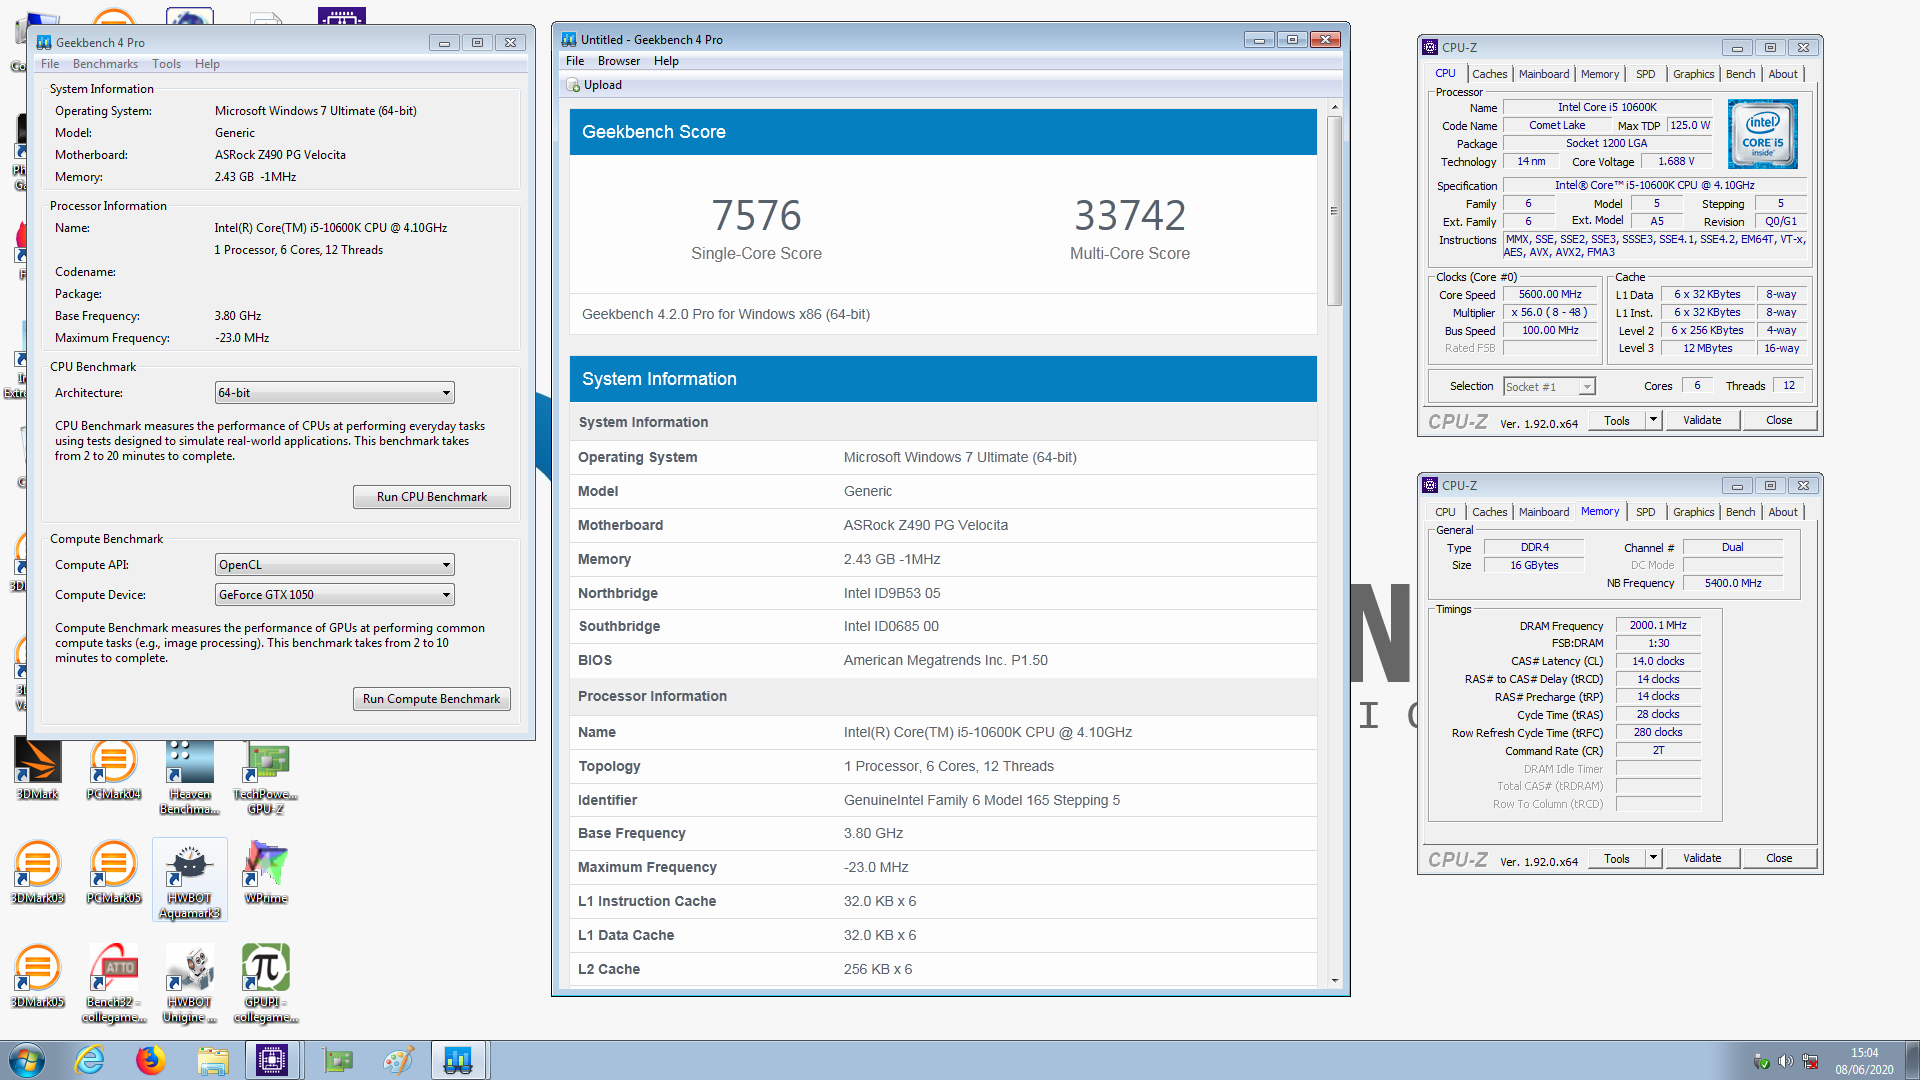
Task: Click the network tray icon
Action: (x=1810, y=1061)
